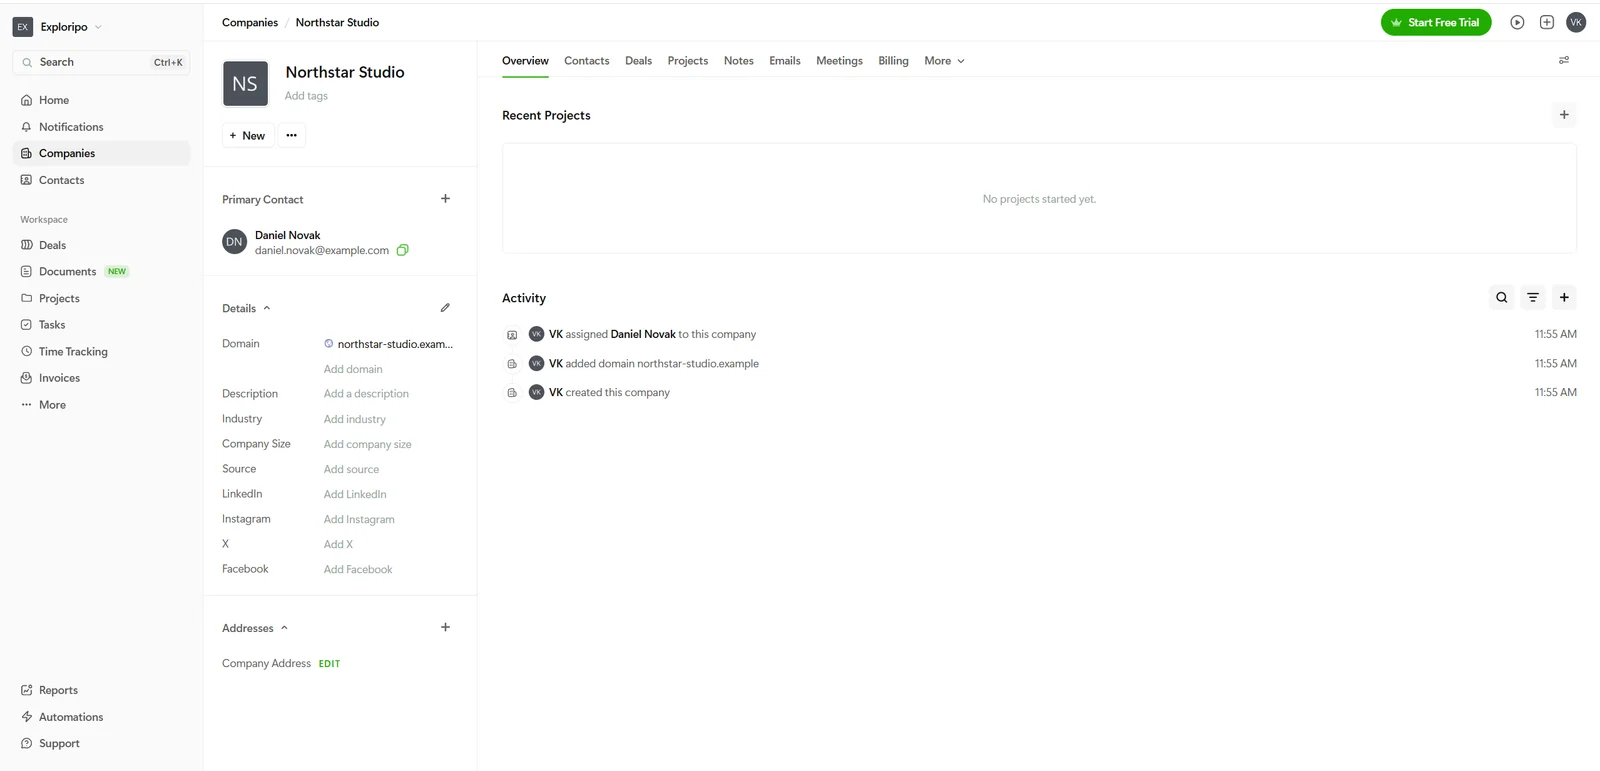Click Add domain field
Viewport: 1600px width, 771px height.
point(353,369)
